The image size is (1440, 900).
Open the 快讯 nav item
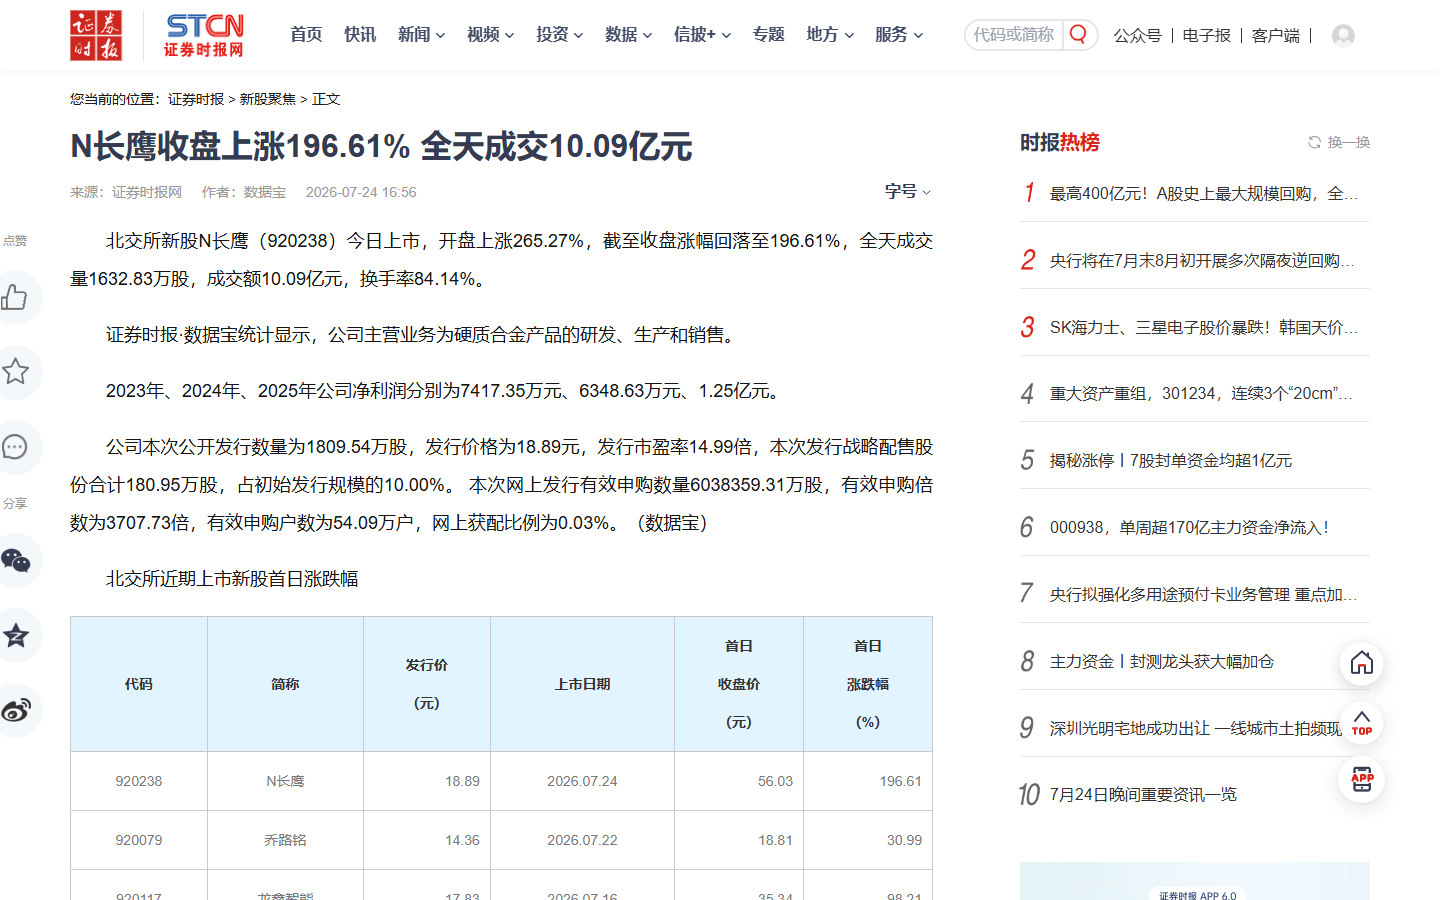point(360,34)
